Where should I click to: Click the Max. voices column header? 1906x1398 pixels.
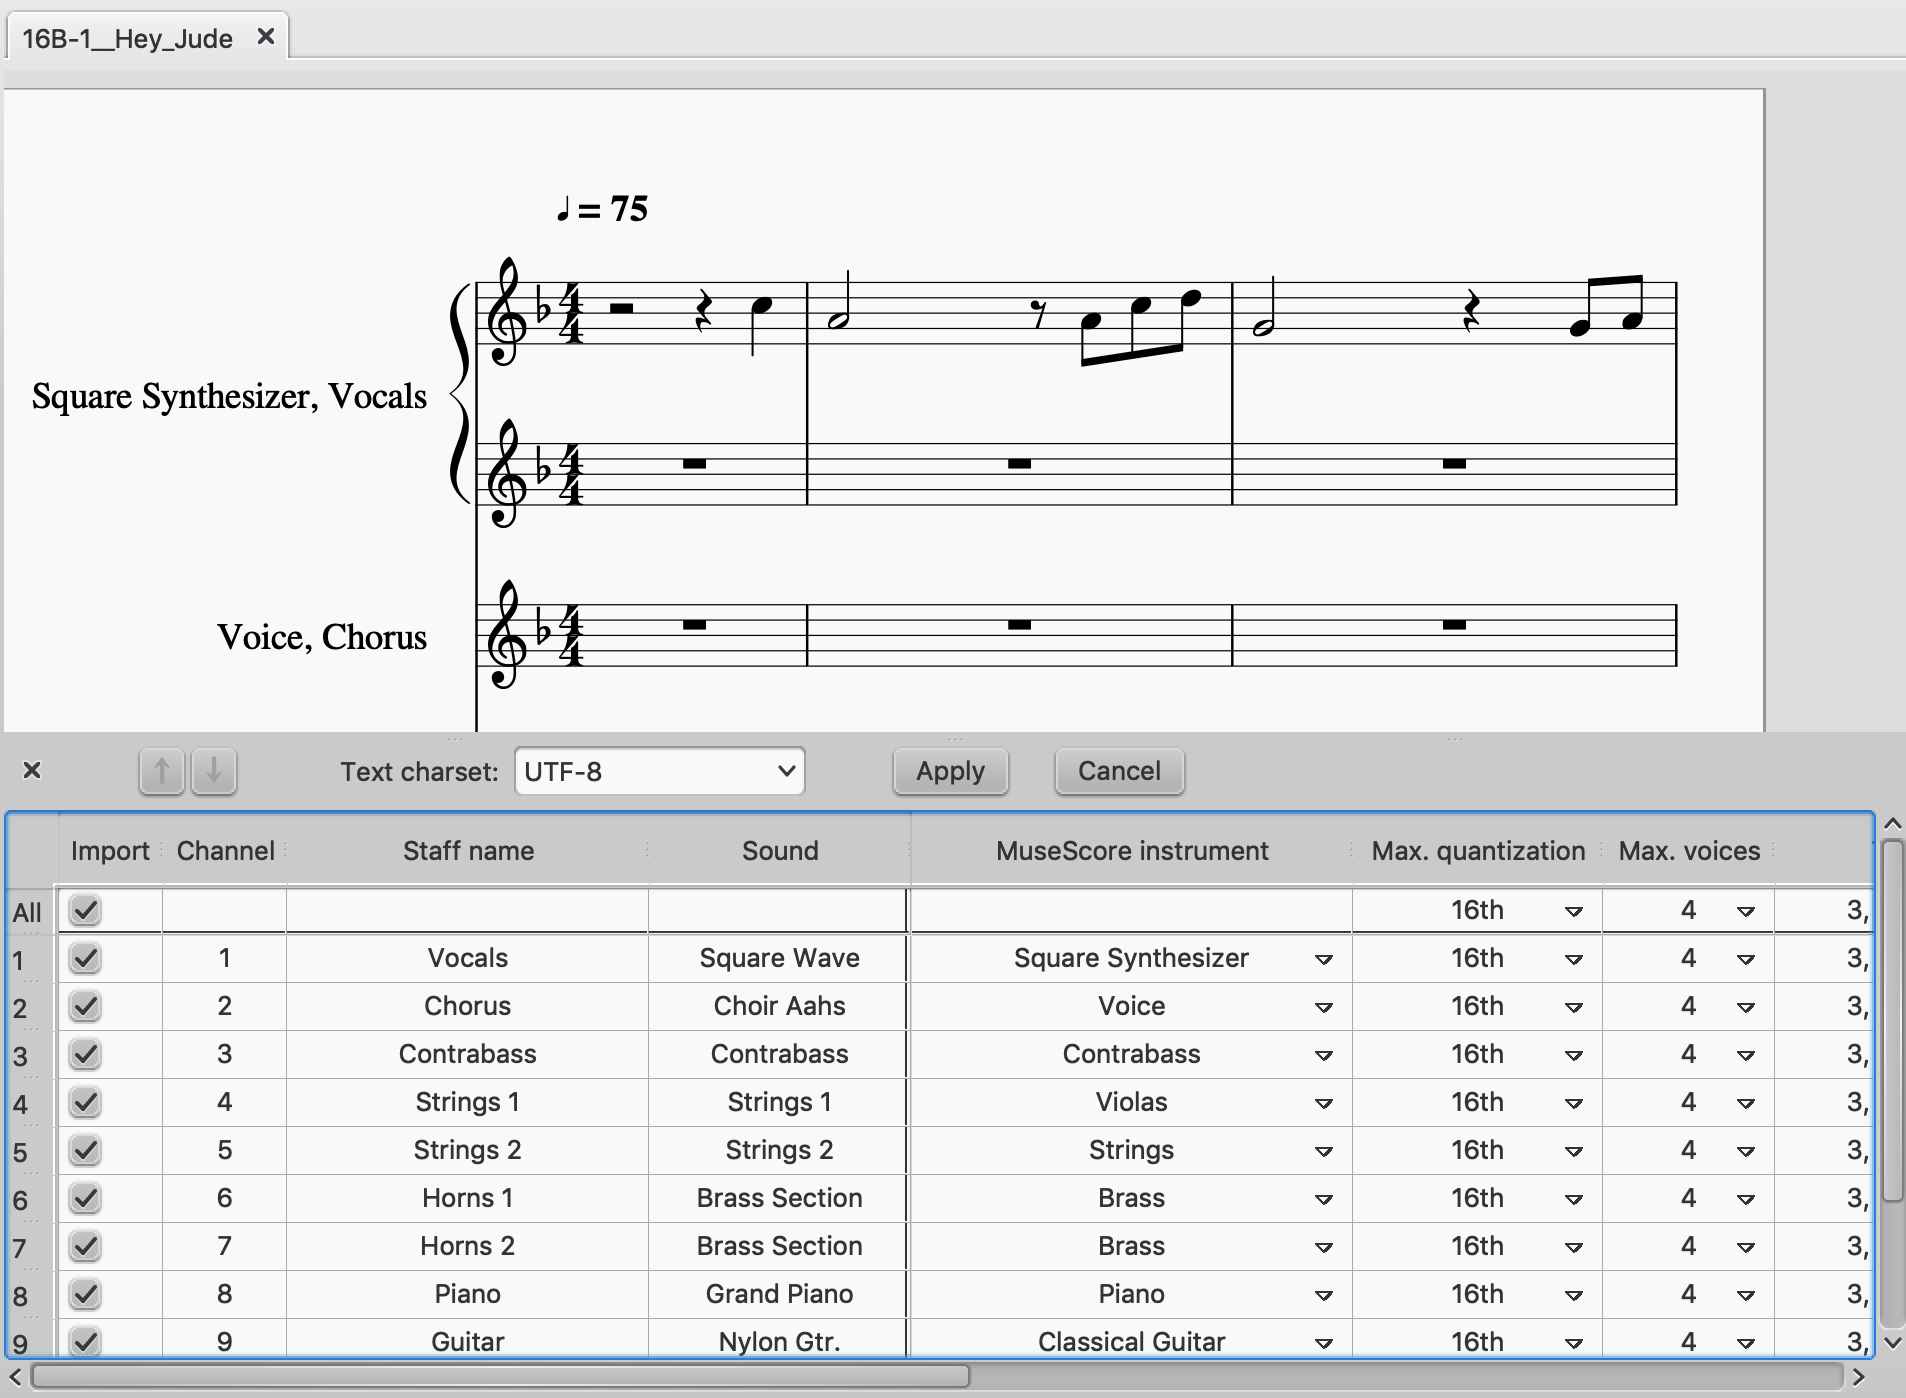tap(1689, 851)
